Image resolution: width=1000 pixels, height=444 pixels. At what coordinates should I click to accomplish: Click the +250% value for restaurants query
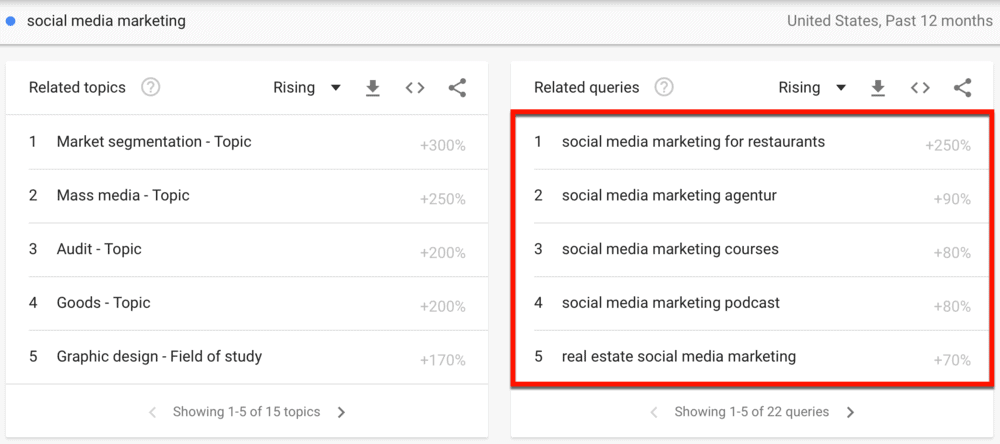pyautogui.click(x=948, y=146)
